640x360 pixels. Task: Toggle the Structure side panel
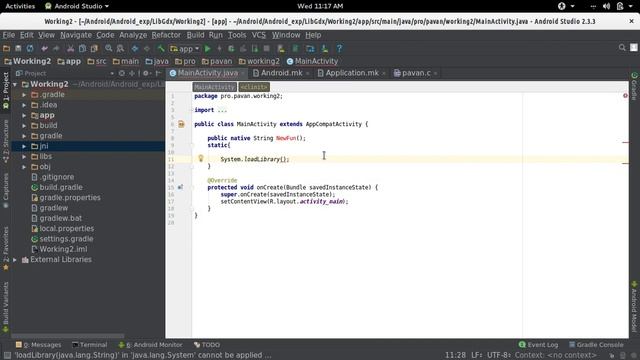[x=6, y=142]
